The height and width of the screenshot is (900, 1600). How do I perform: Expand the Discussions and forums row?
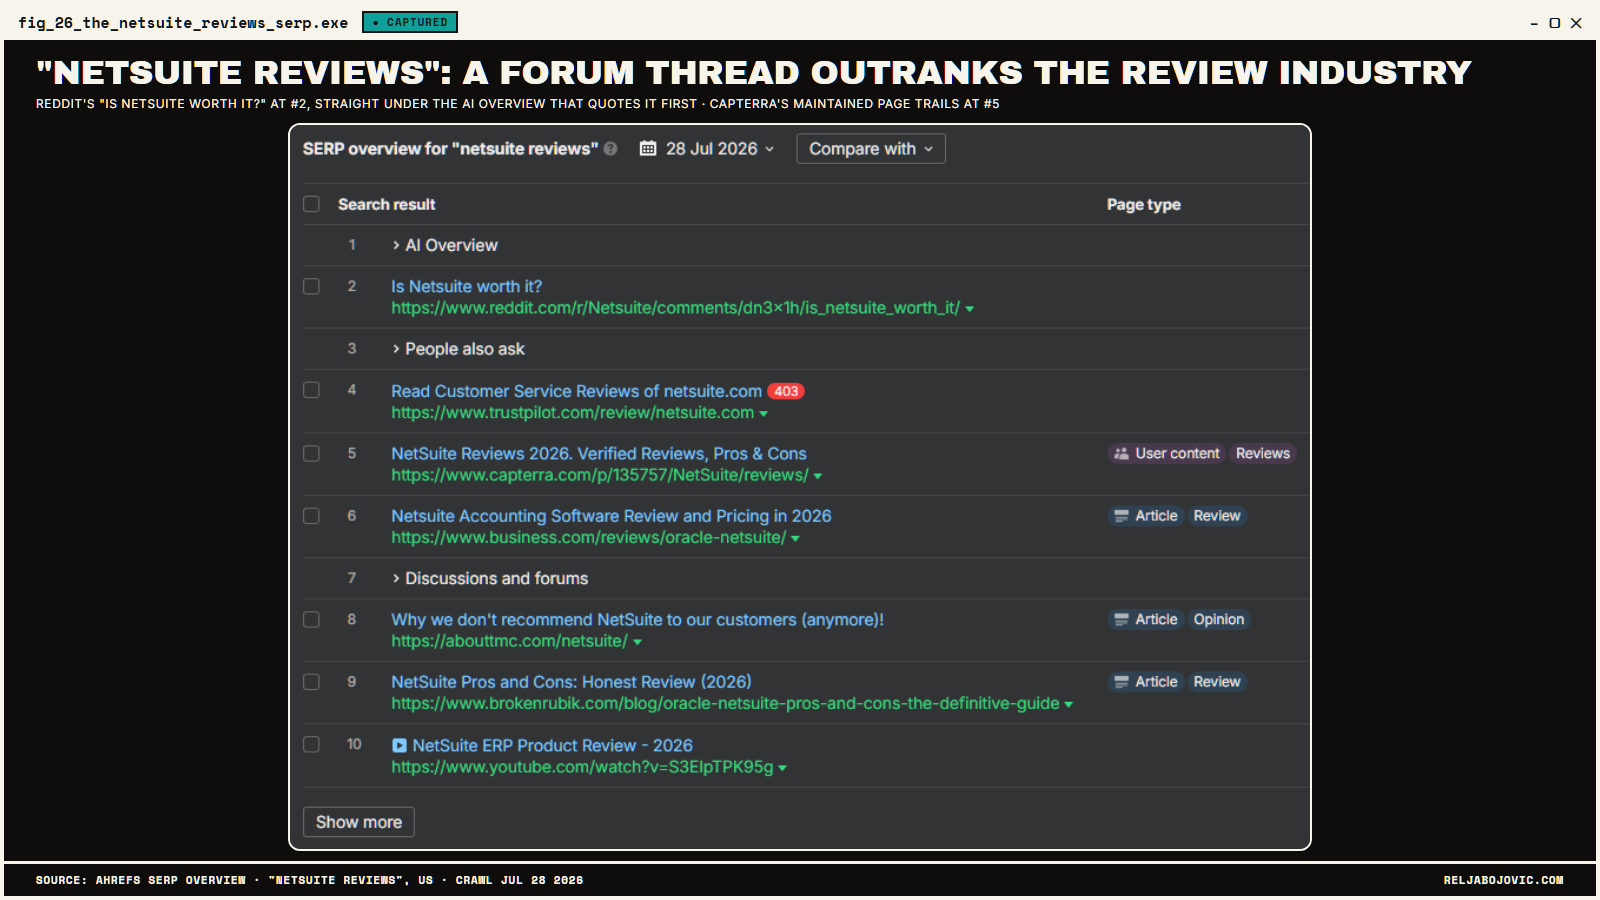tap(490, 579)
